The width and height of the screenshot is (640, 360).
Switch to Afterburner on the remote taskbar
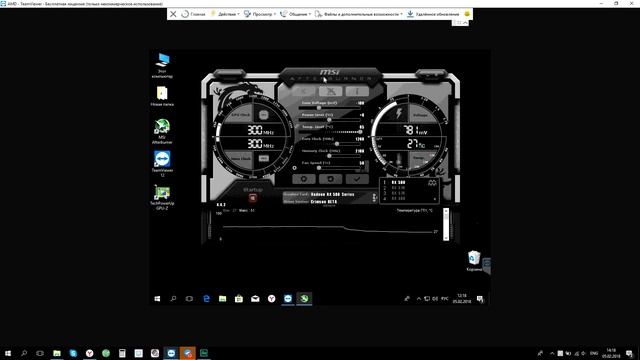coord(304,299)
